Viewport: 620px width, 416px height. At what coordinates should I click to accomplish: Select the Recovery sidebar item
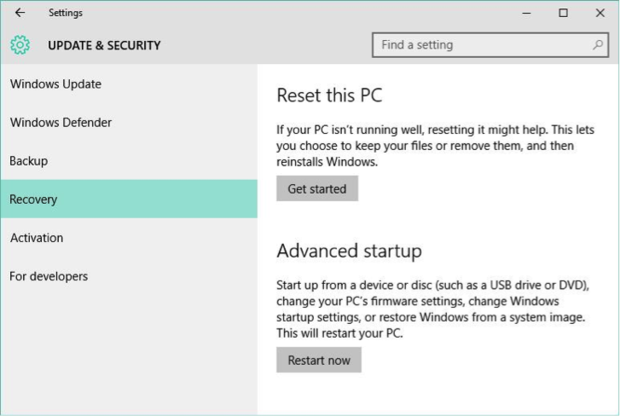(129, 199)
